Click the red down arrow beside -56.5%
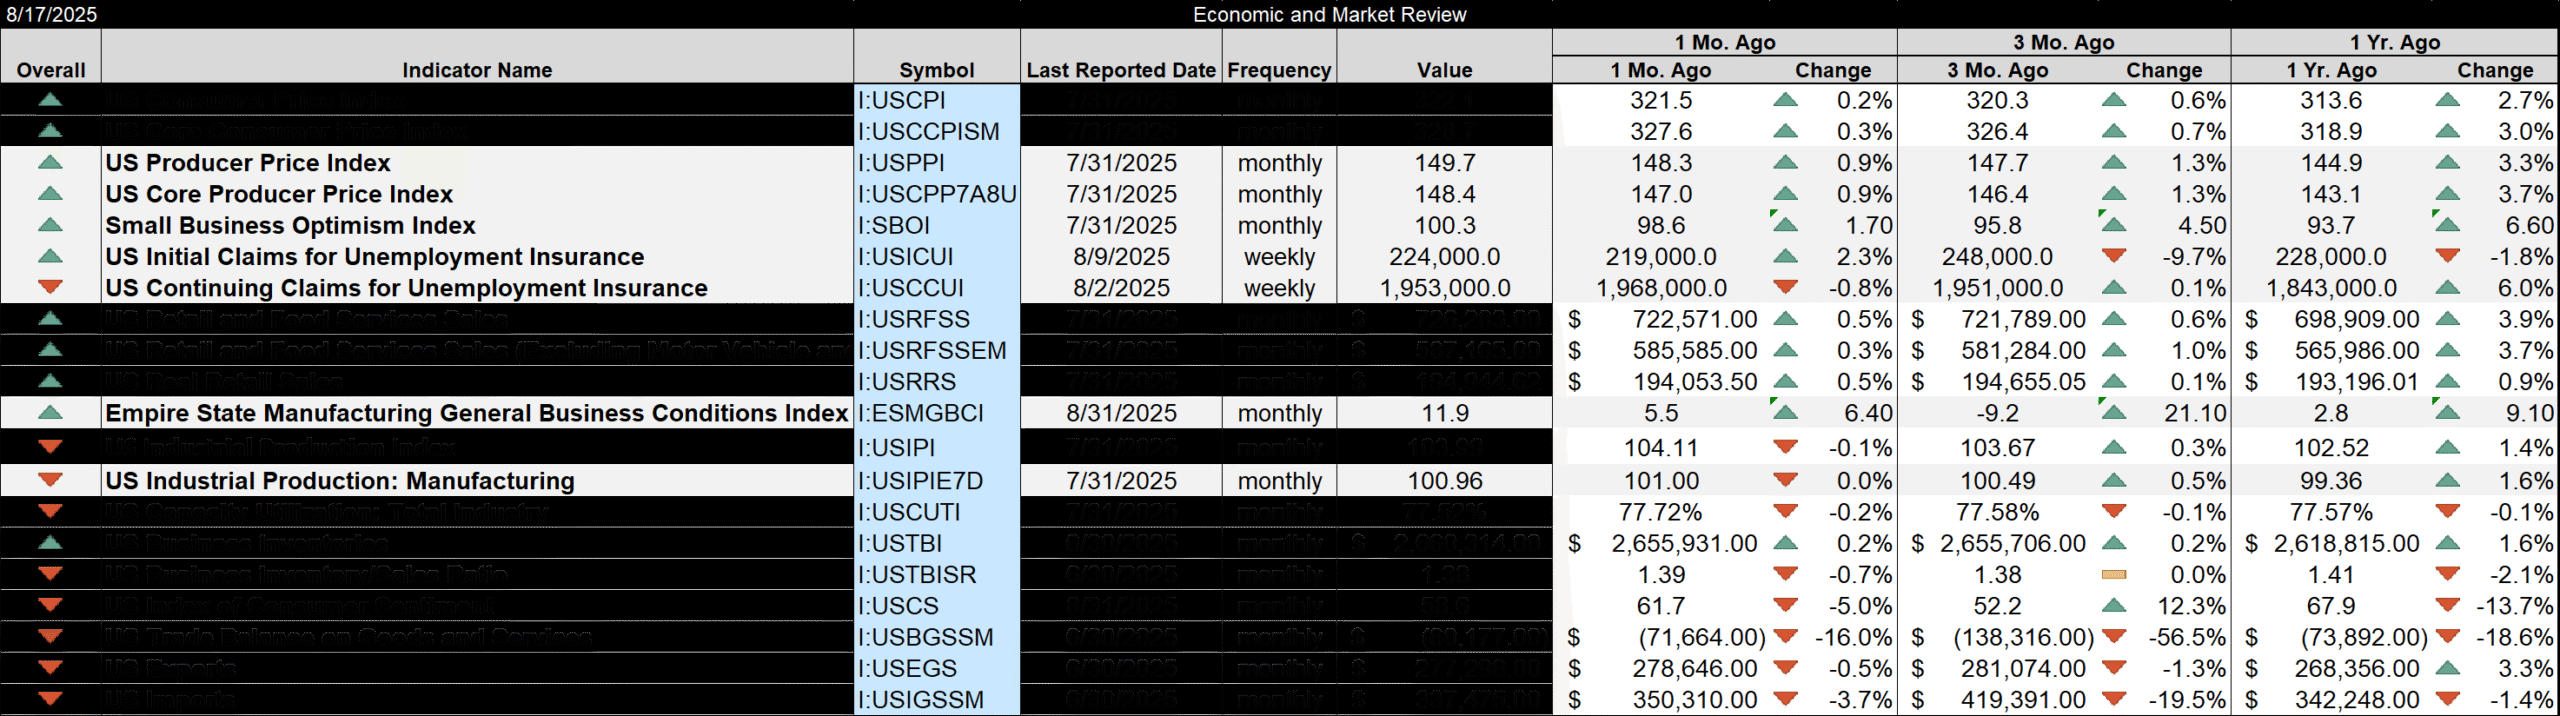 (x=2113, y=637)
